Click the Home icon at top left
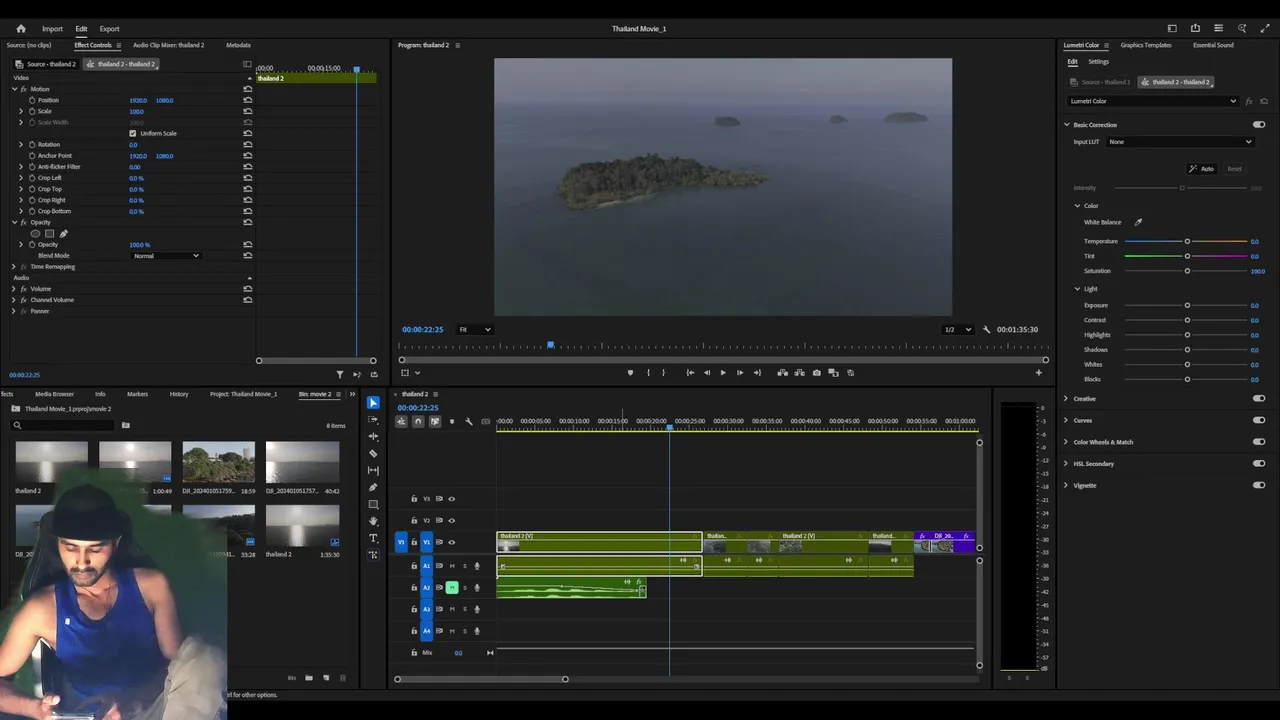Screen dimensions: 1280x720 pyautogui.click(x=21, y=29)
